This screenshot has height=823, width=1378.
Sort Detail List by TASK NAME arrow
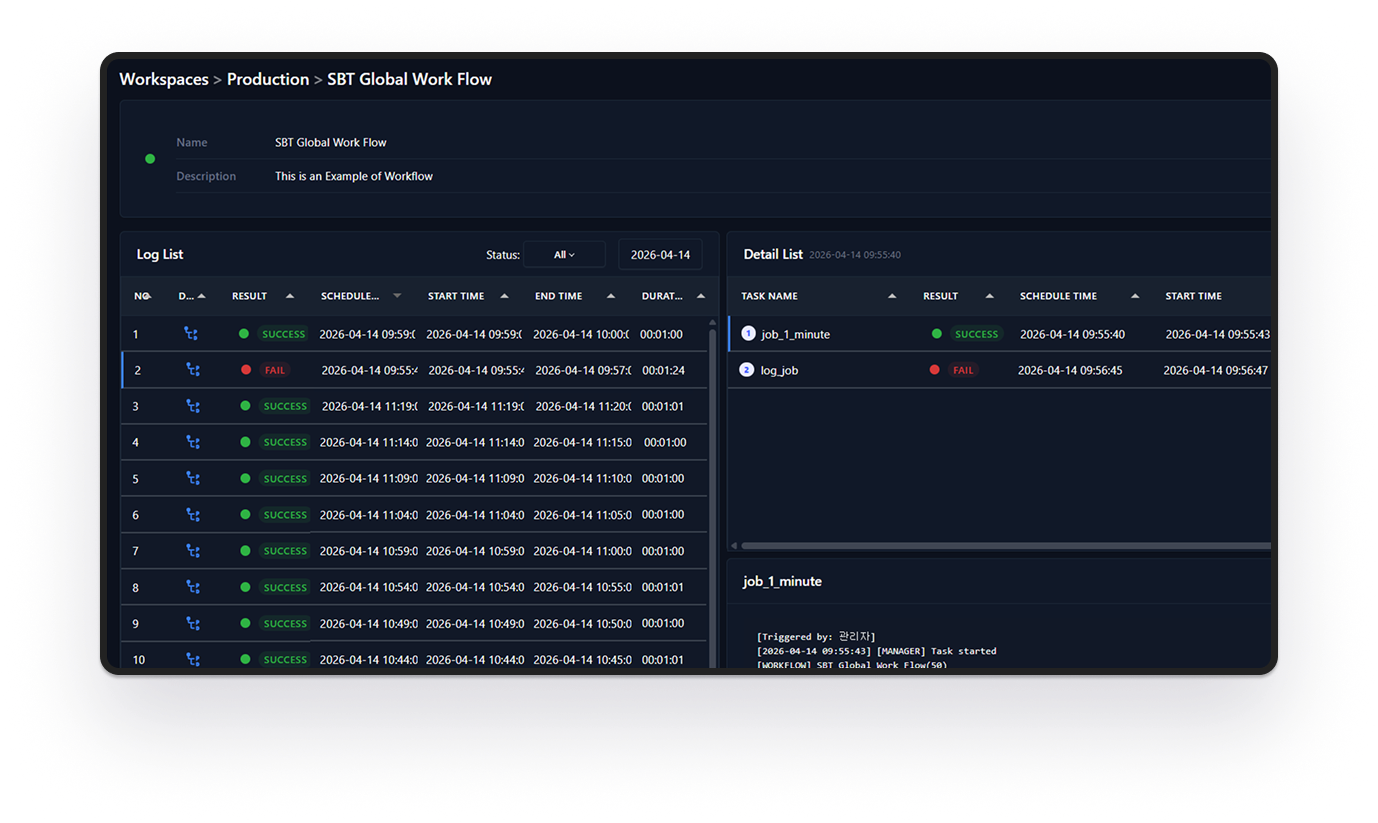[x=892, y=296]
